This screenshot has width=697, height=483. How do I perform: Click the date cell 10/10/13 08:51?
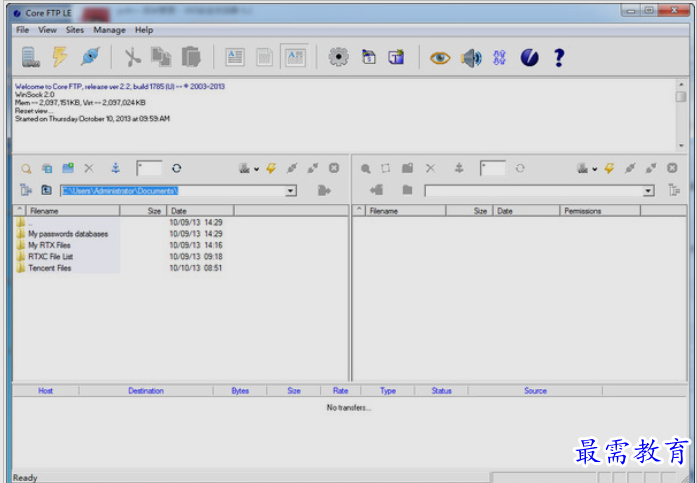click(x=196, y=268)
